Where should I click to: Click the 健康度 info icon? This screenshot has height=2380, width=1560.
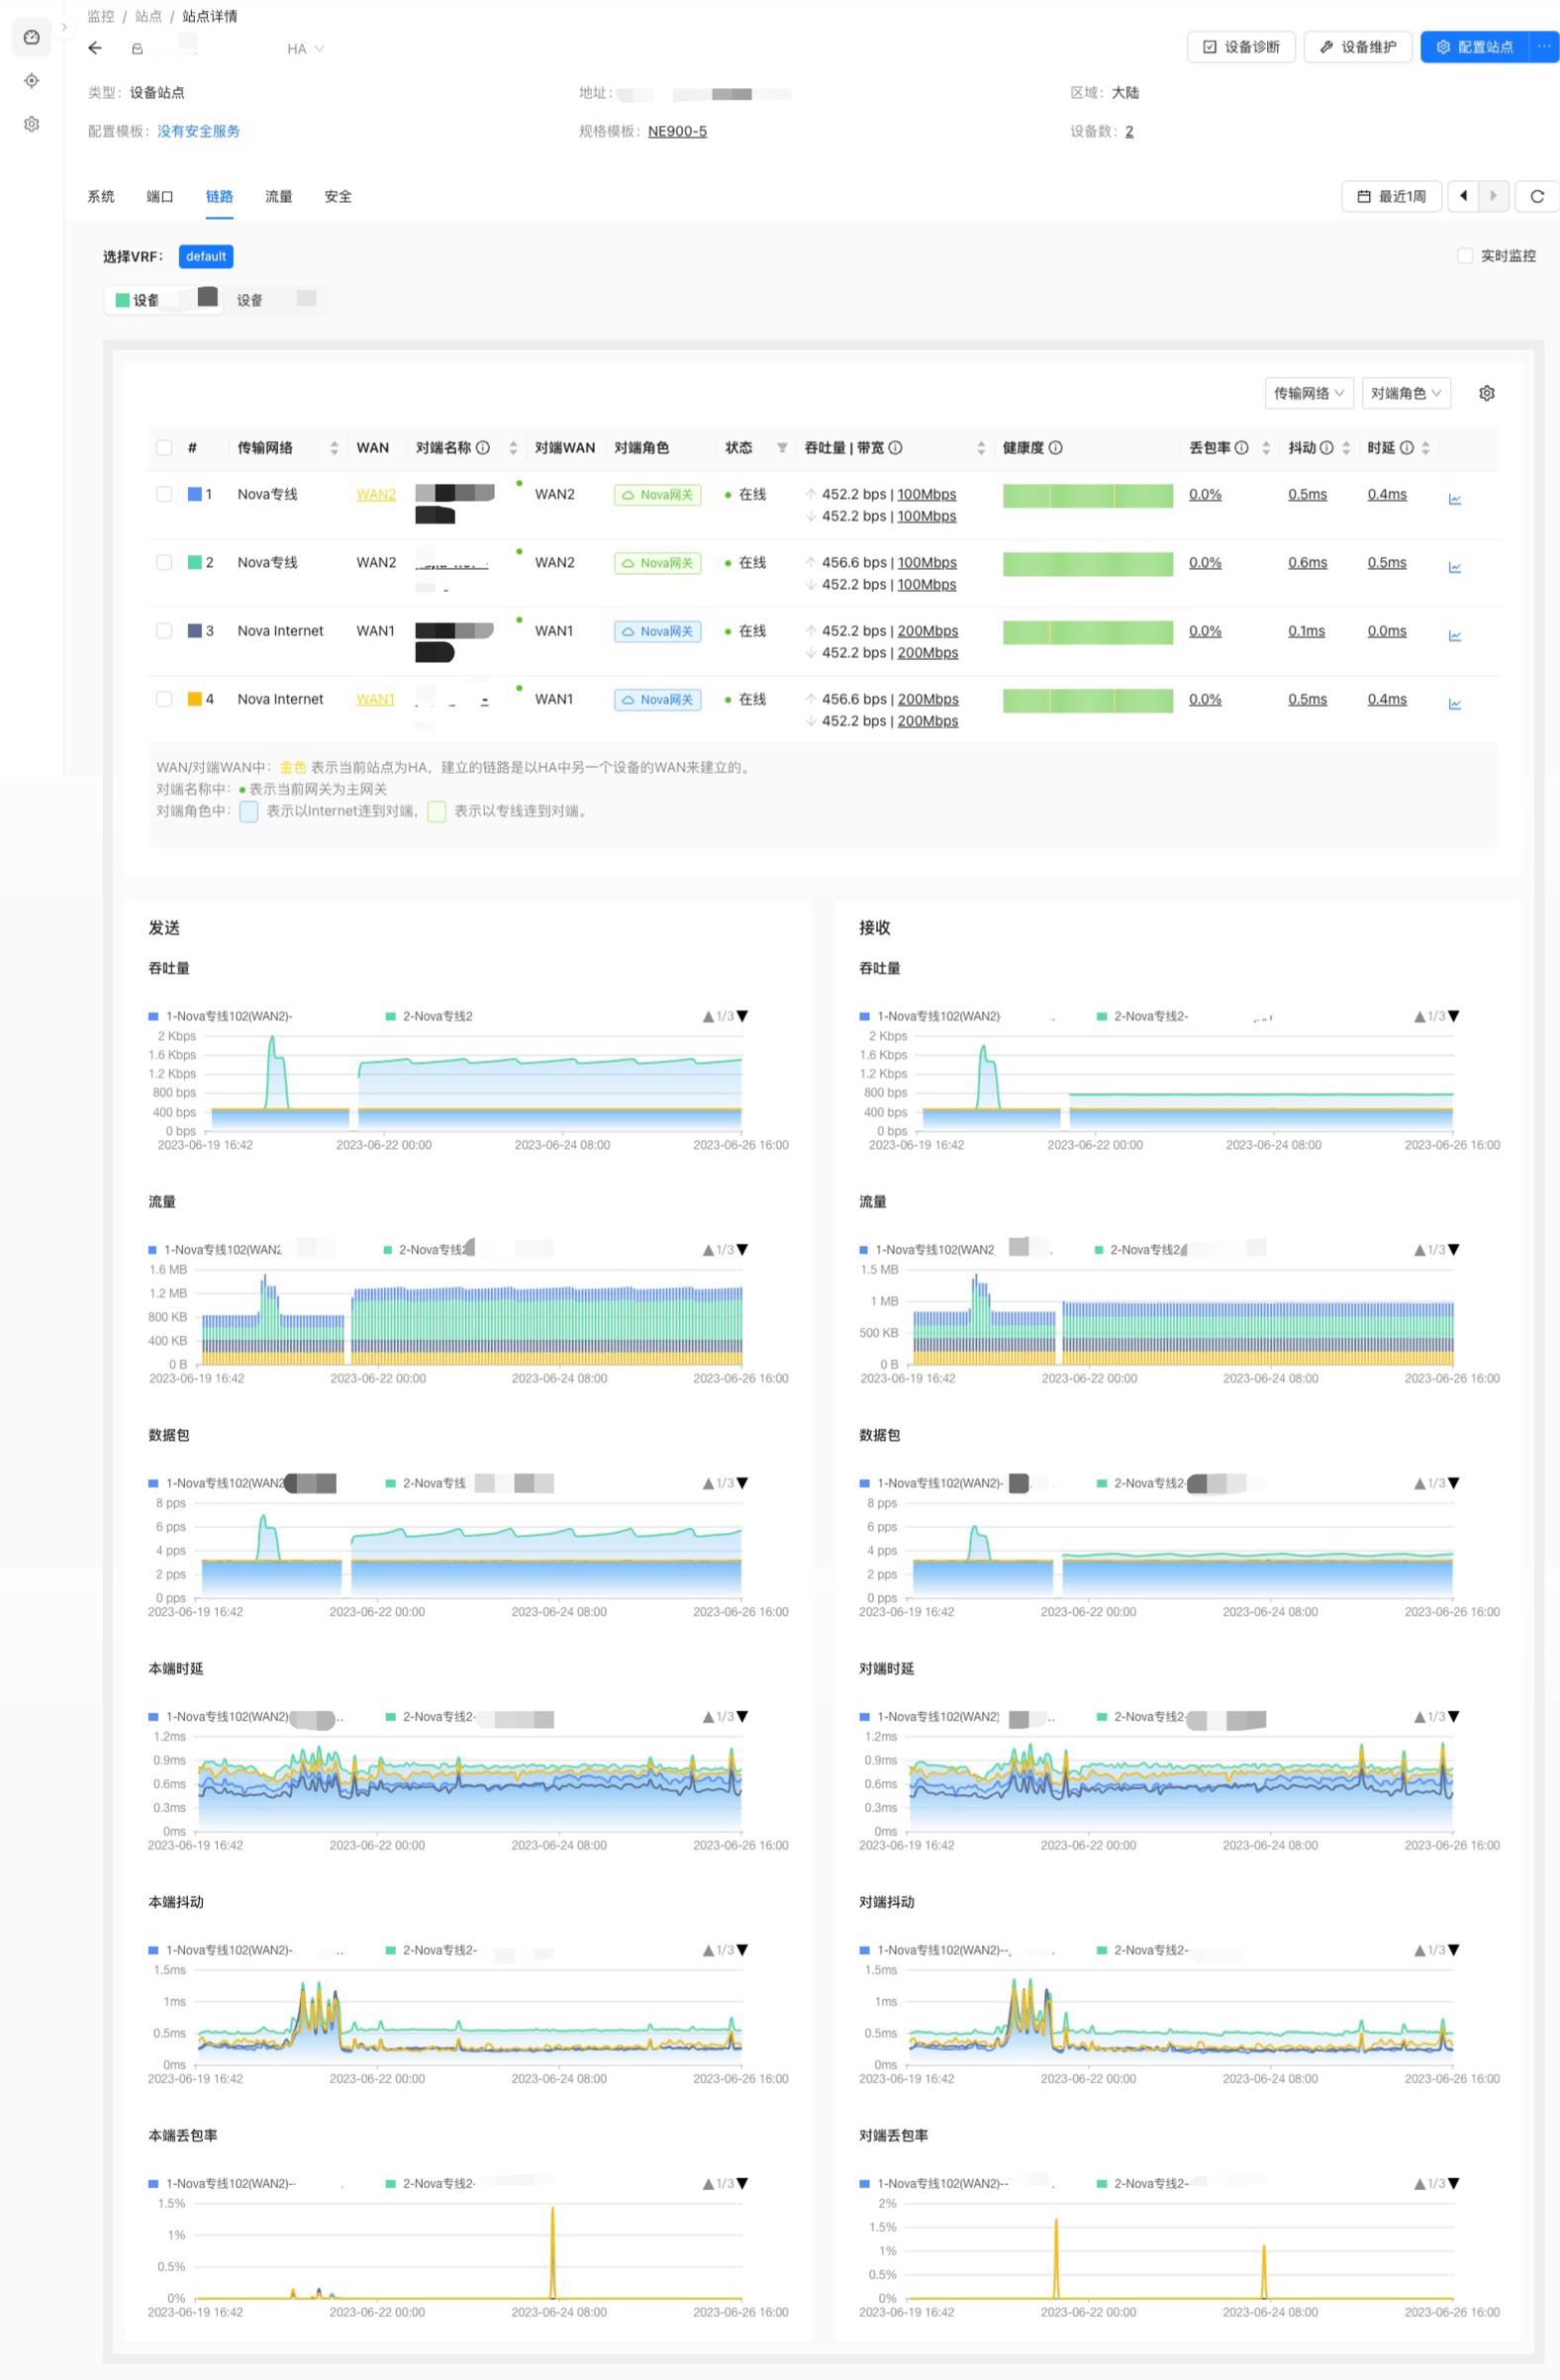coord(1055,448)
